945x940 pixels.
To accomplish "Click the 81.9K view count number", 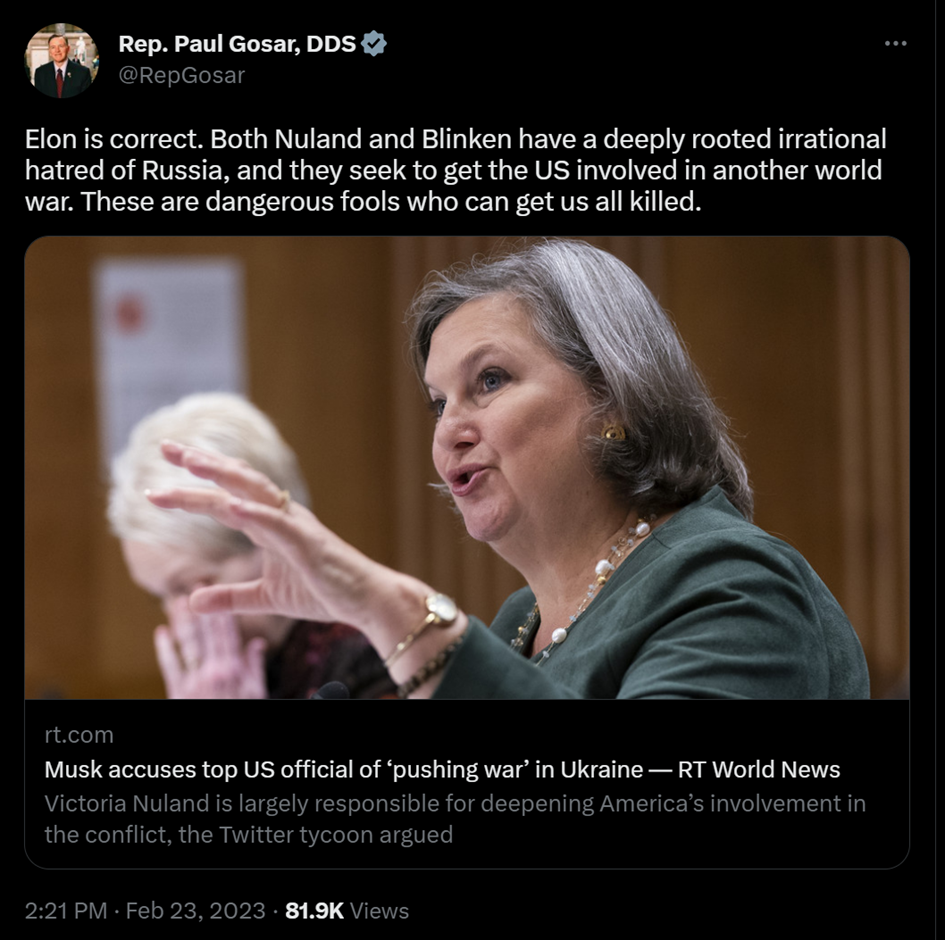I will pyautogui.click(x=314, y=911).
